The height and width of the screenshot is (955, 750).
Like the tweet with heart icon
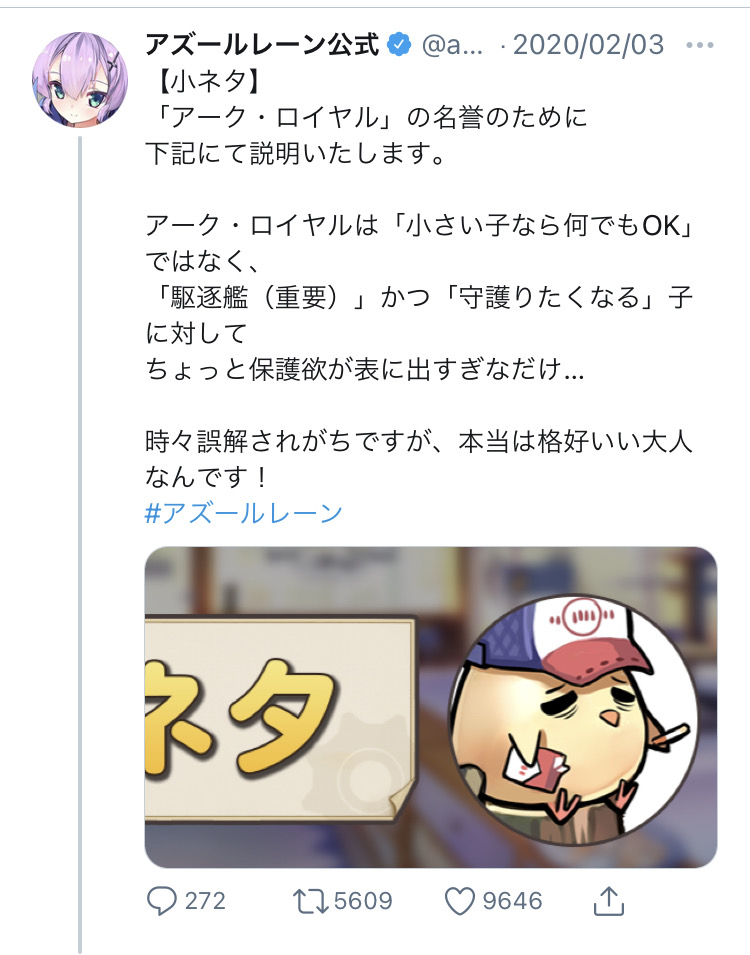(459, 901)
